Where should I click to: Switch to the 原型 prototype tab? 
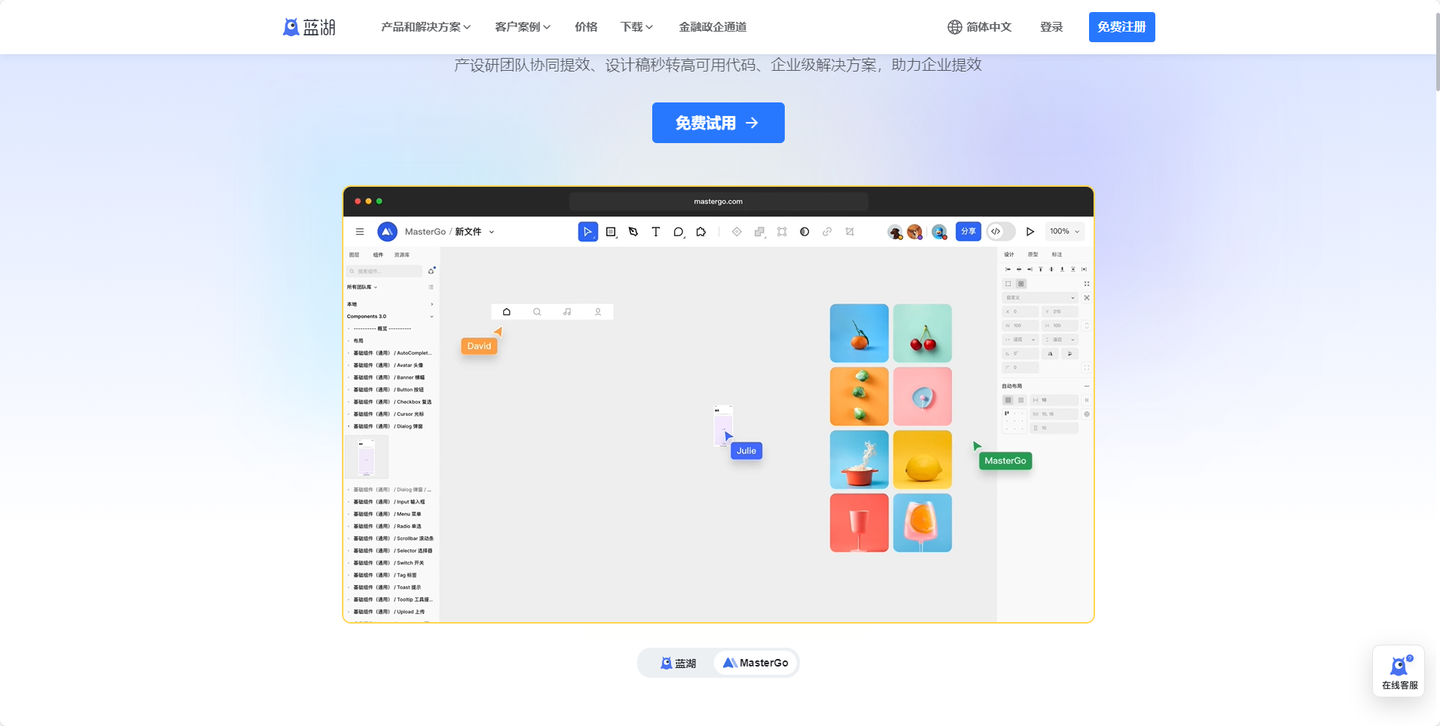(x=1033, y=255)
